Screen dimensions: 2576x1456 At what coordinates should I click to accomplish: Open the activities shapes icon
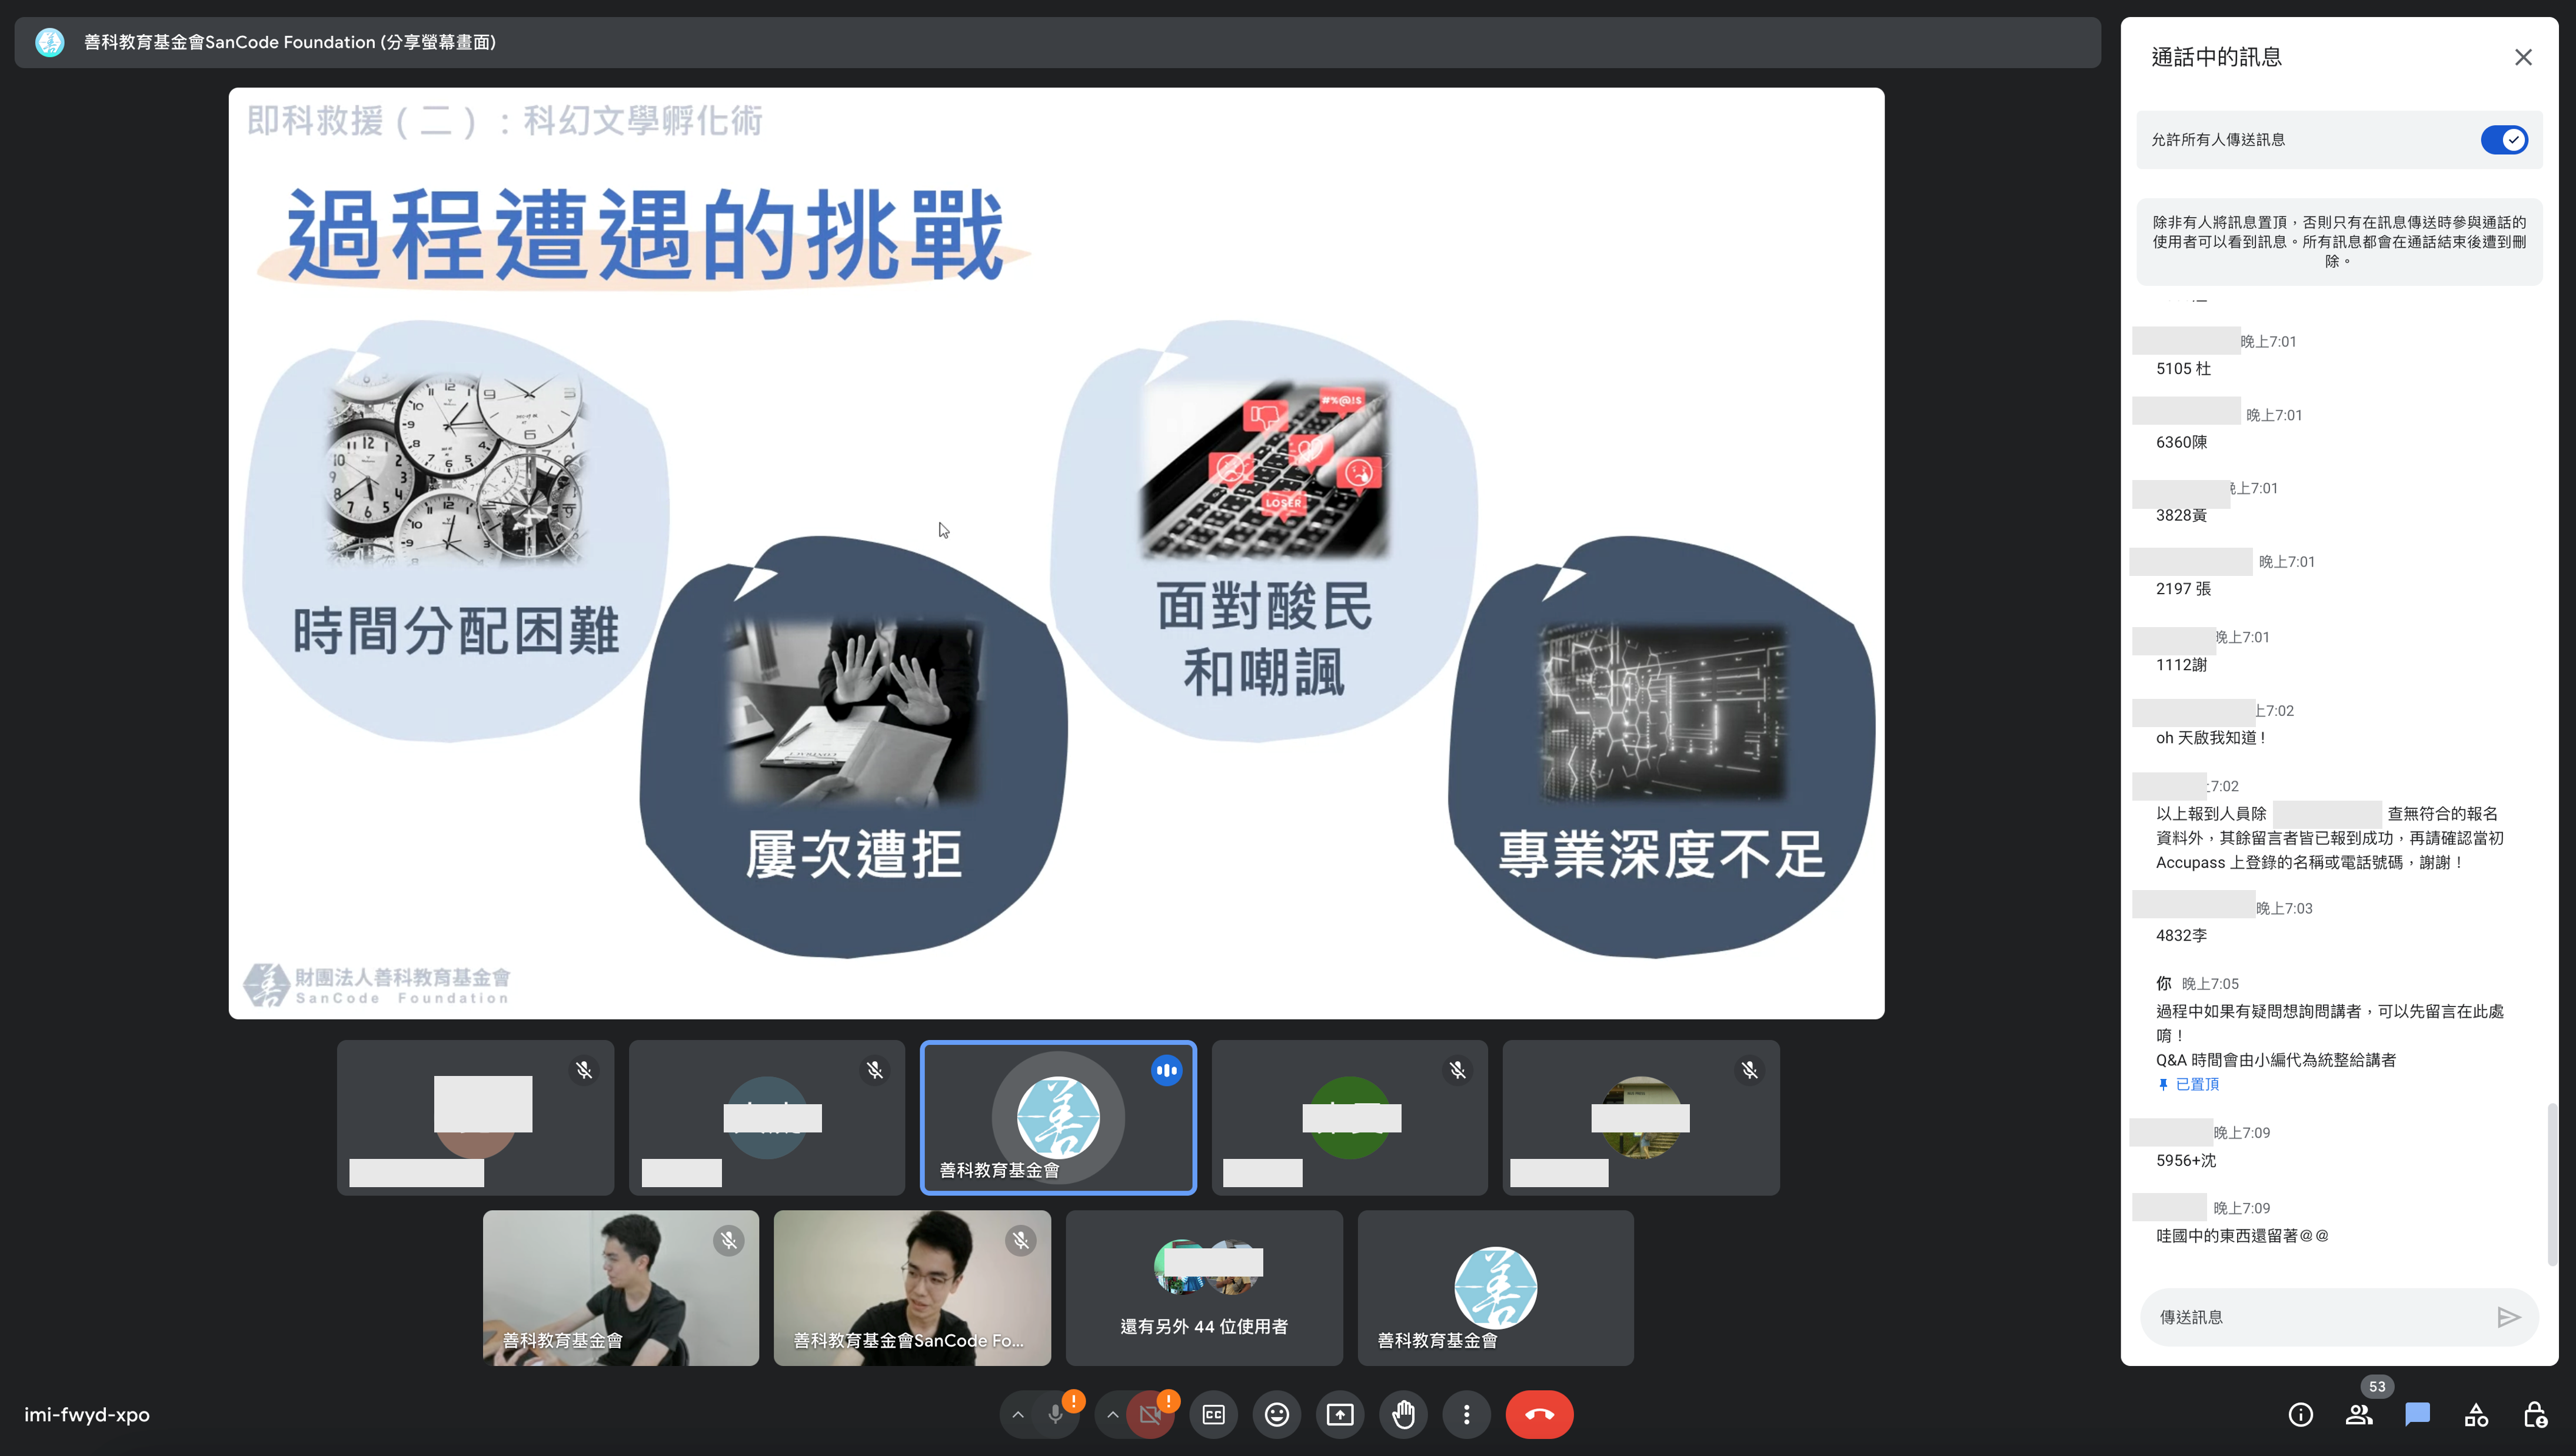pos(2476,1415)
